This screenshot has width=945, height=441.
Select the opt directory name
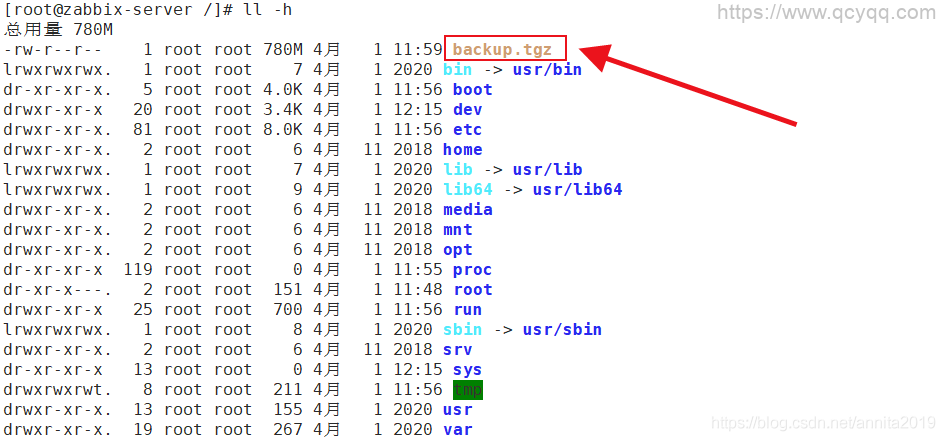(457, 250)
